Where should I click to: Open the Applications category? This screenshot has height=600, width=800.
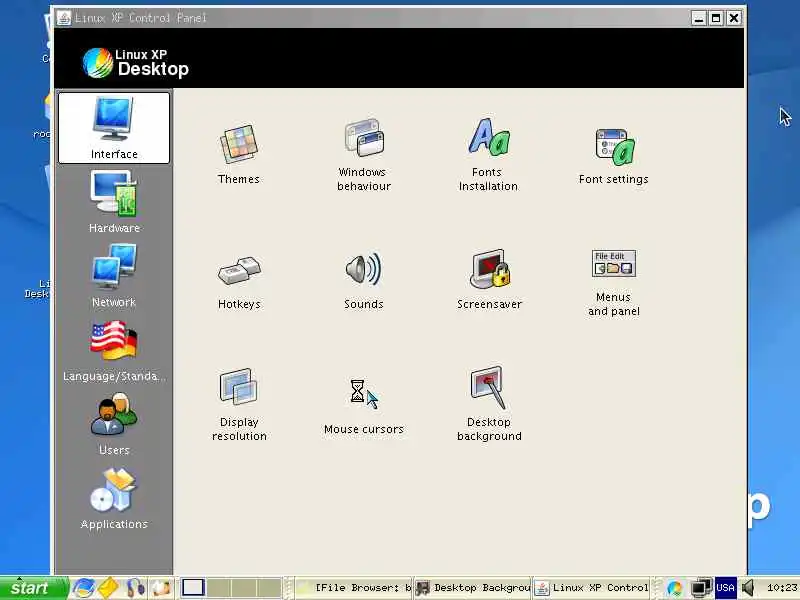pos(114,498)
